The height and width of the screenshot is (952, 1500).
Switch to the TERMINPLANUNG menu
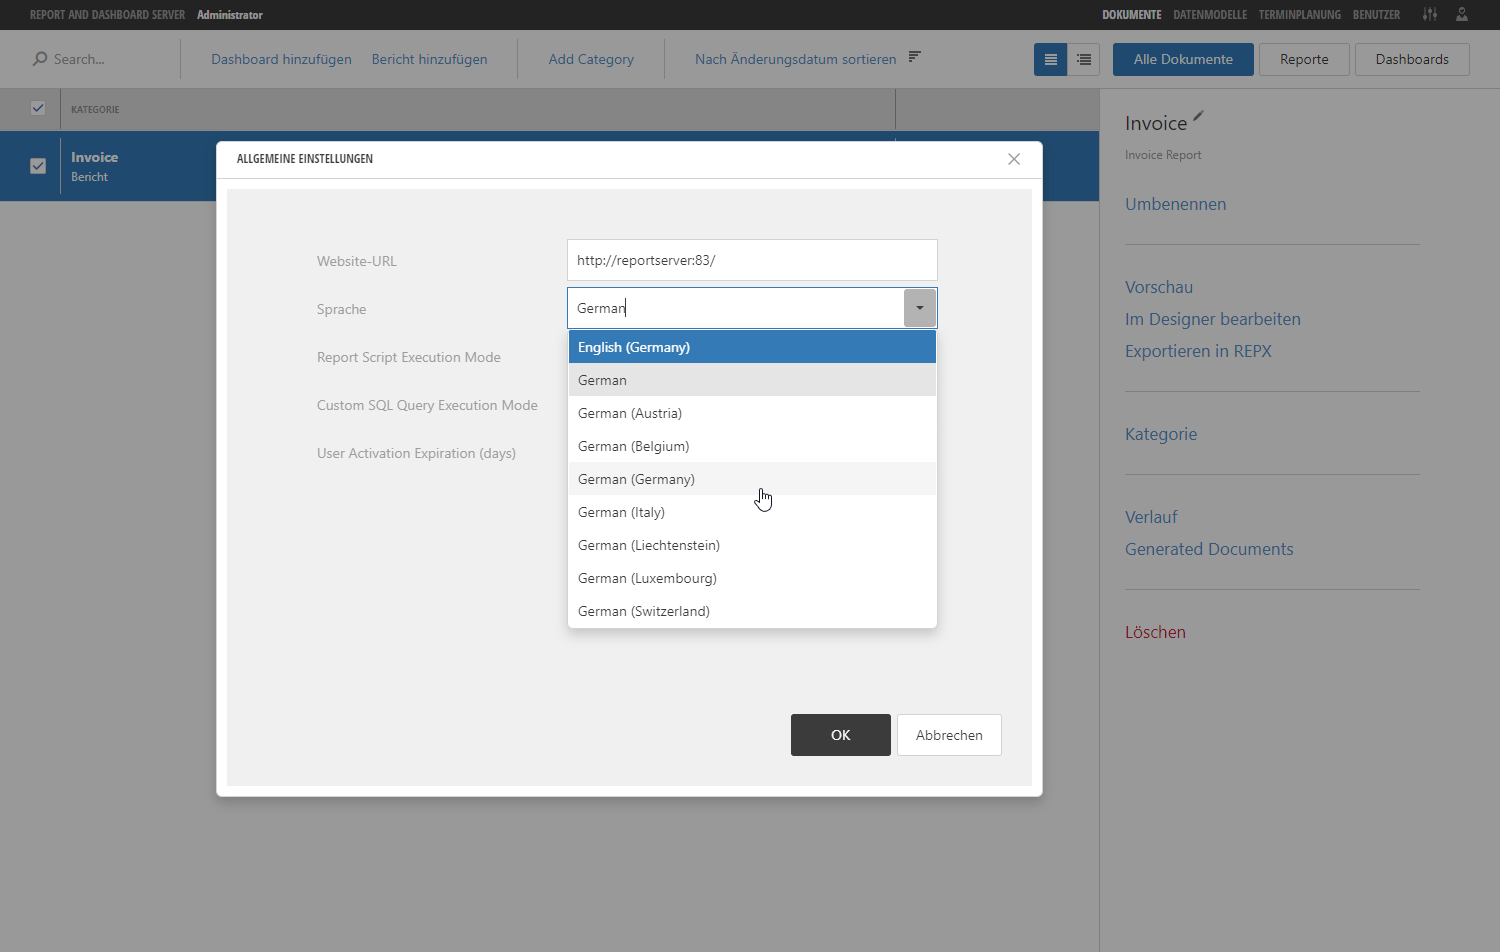[1300, 14]
